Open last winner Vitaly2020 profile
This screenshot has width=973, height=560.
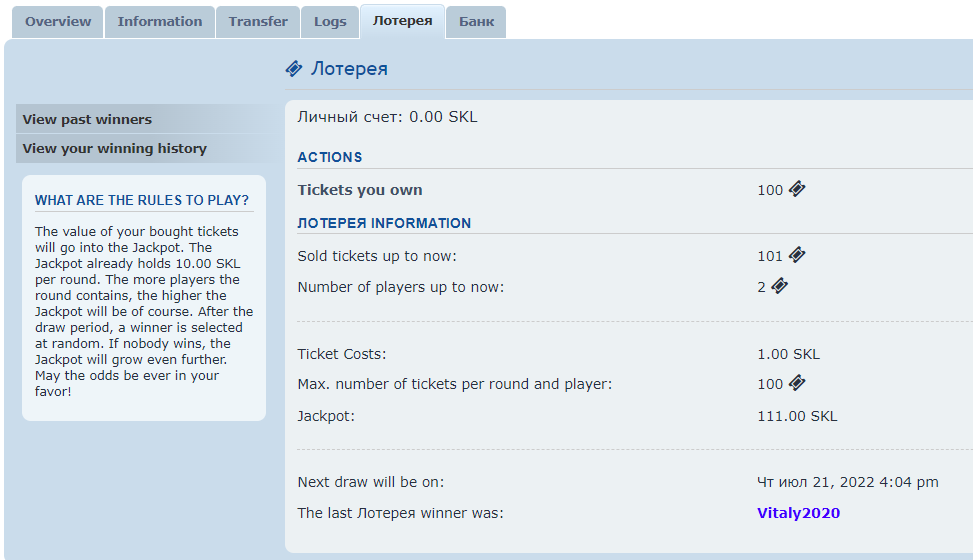[798, 513]
